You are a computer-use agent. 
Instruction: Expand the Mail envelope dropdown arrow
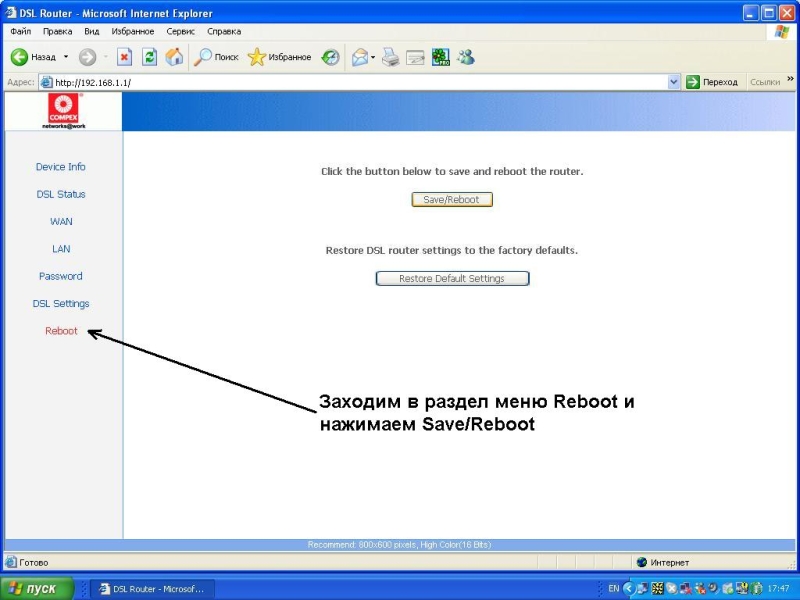click(x=373, y=57)
